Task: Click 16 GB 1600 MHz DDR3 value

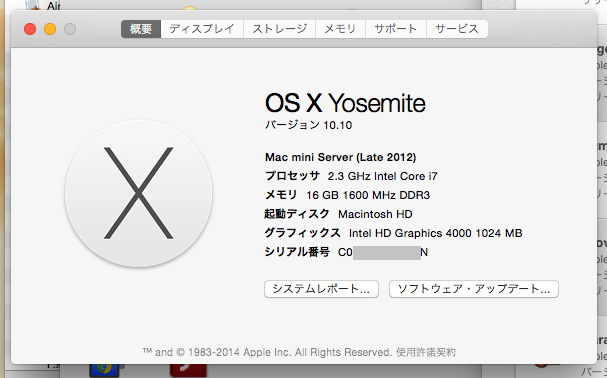Action: [x=368, y=195]
